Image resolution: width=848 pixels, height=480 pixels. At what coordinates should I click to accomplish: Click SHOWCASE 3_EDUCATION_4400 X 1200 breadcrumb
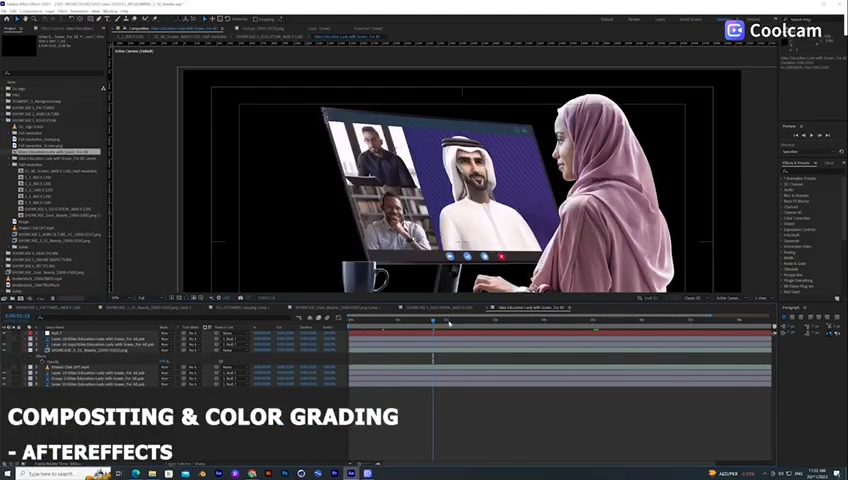click(269, 37)
